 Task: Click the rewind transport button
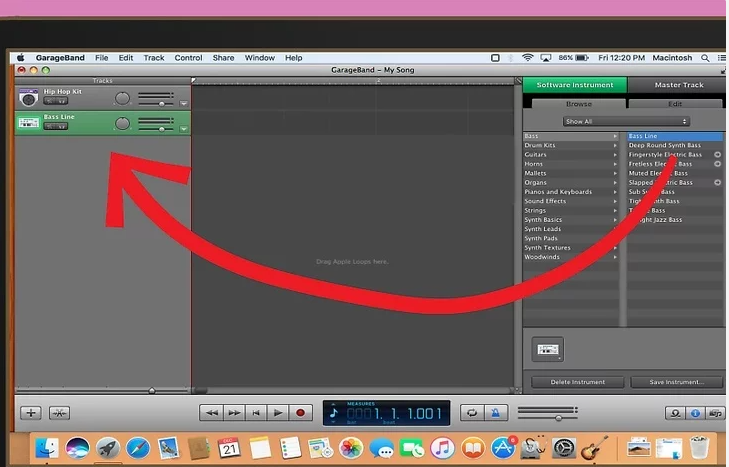tap(212, 413)
